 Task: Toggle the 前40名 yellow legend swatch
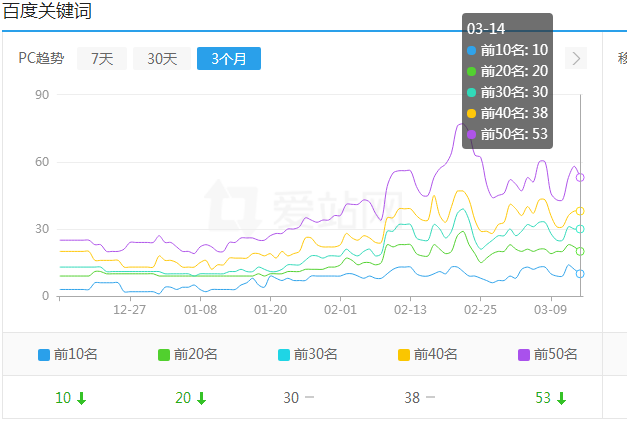pyautogui.click(x=404, y=354)
